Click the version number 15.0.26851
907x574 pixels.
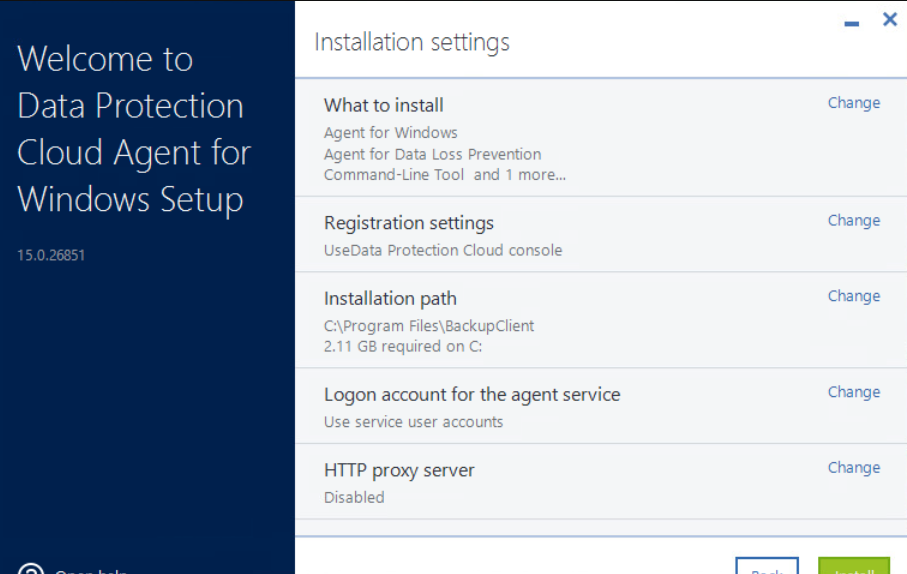tap(51, 255)
